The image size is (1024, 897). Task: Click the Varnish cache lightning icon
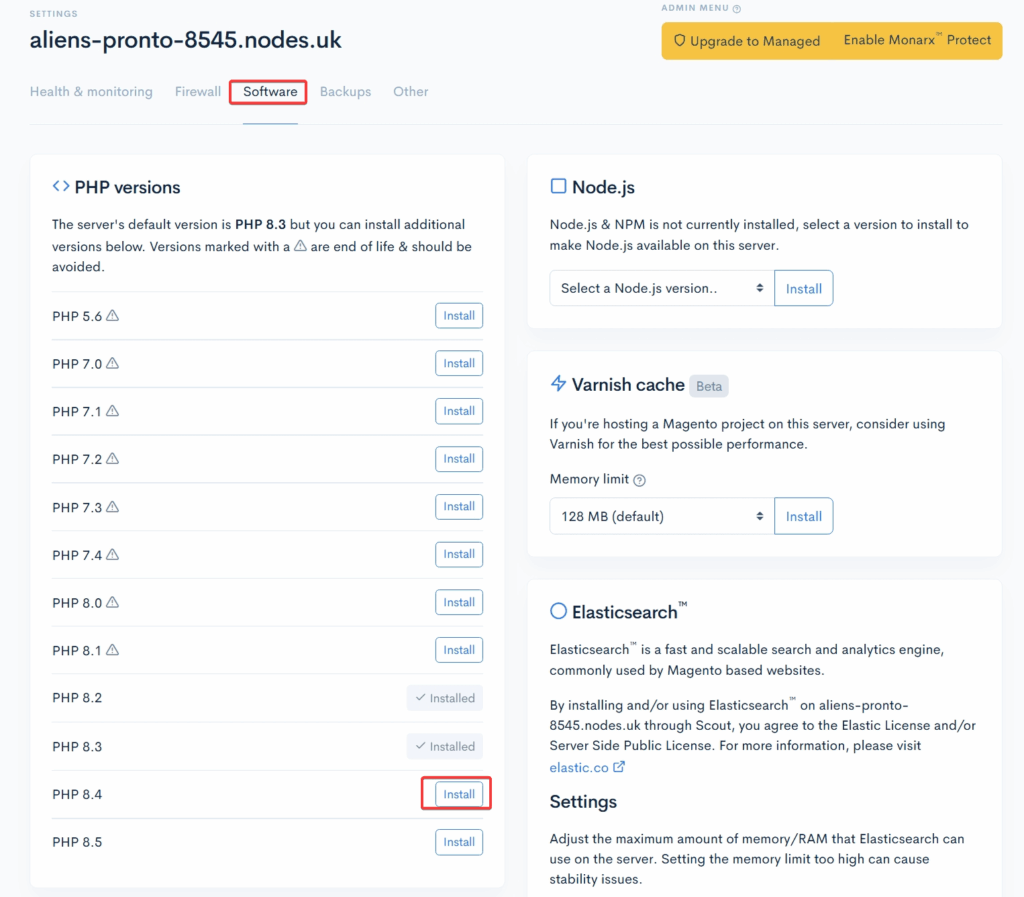(559, 384)
